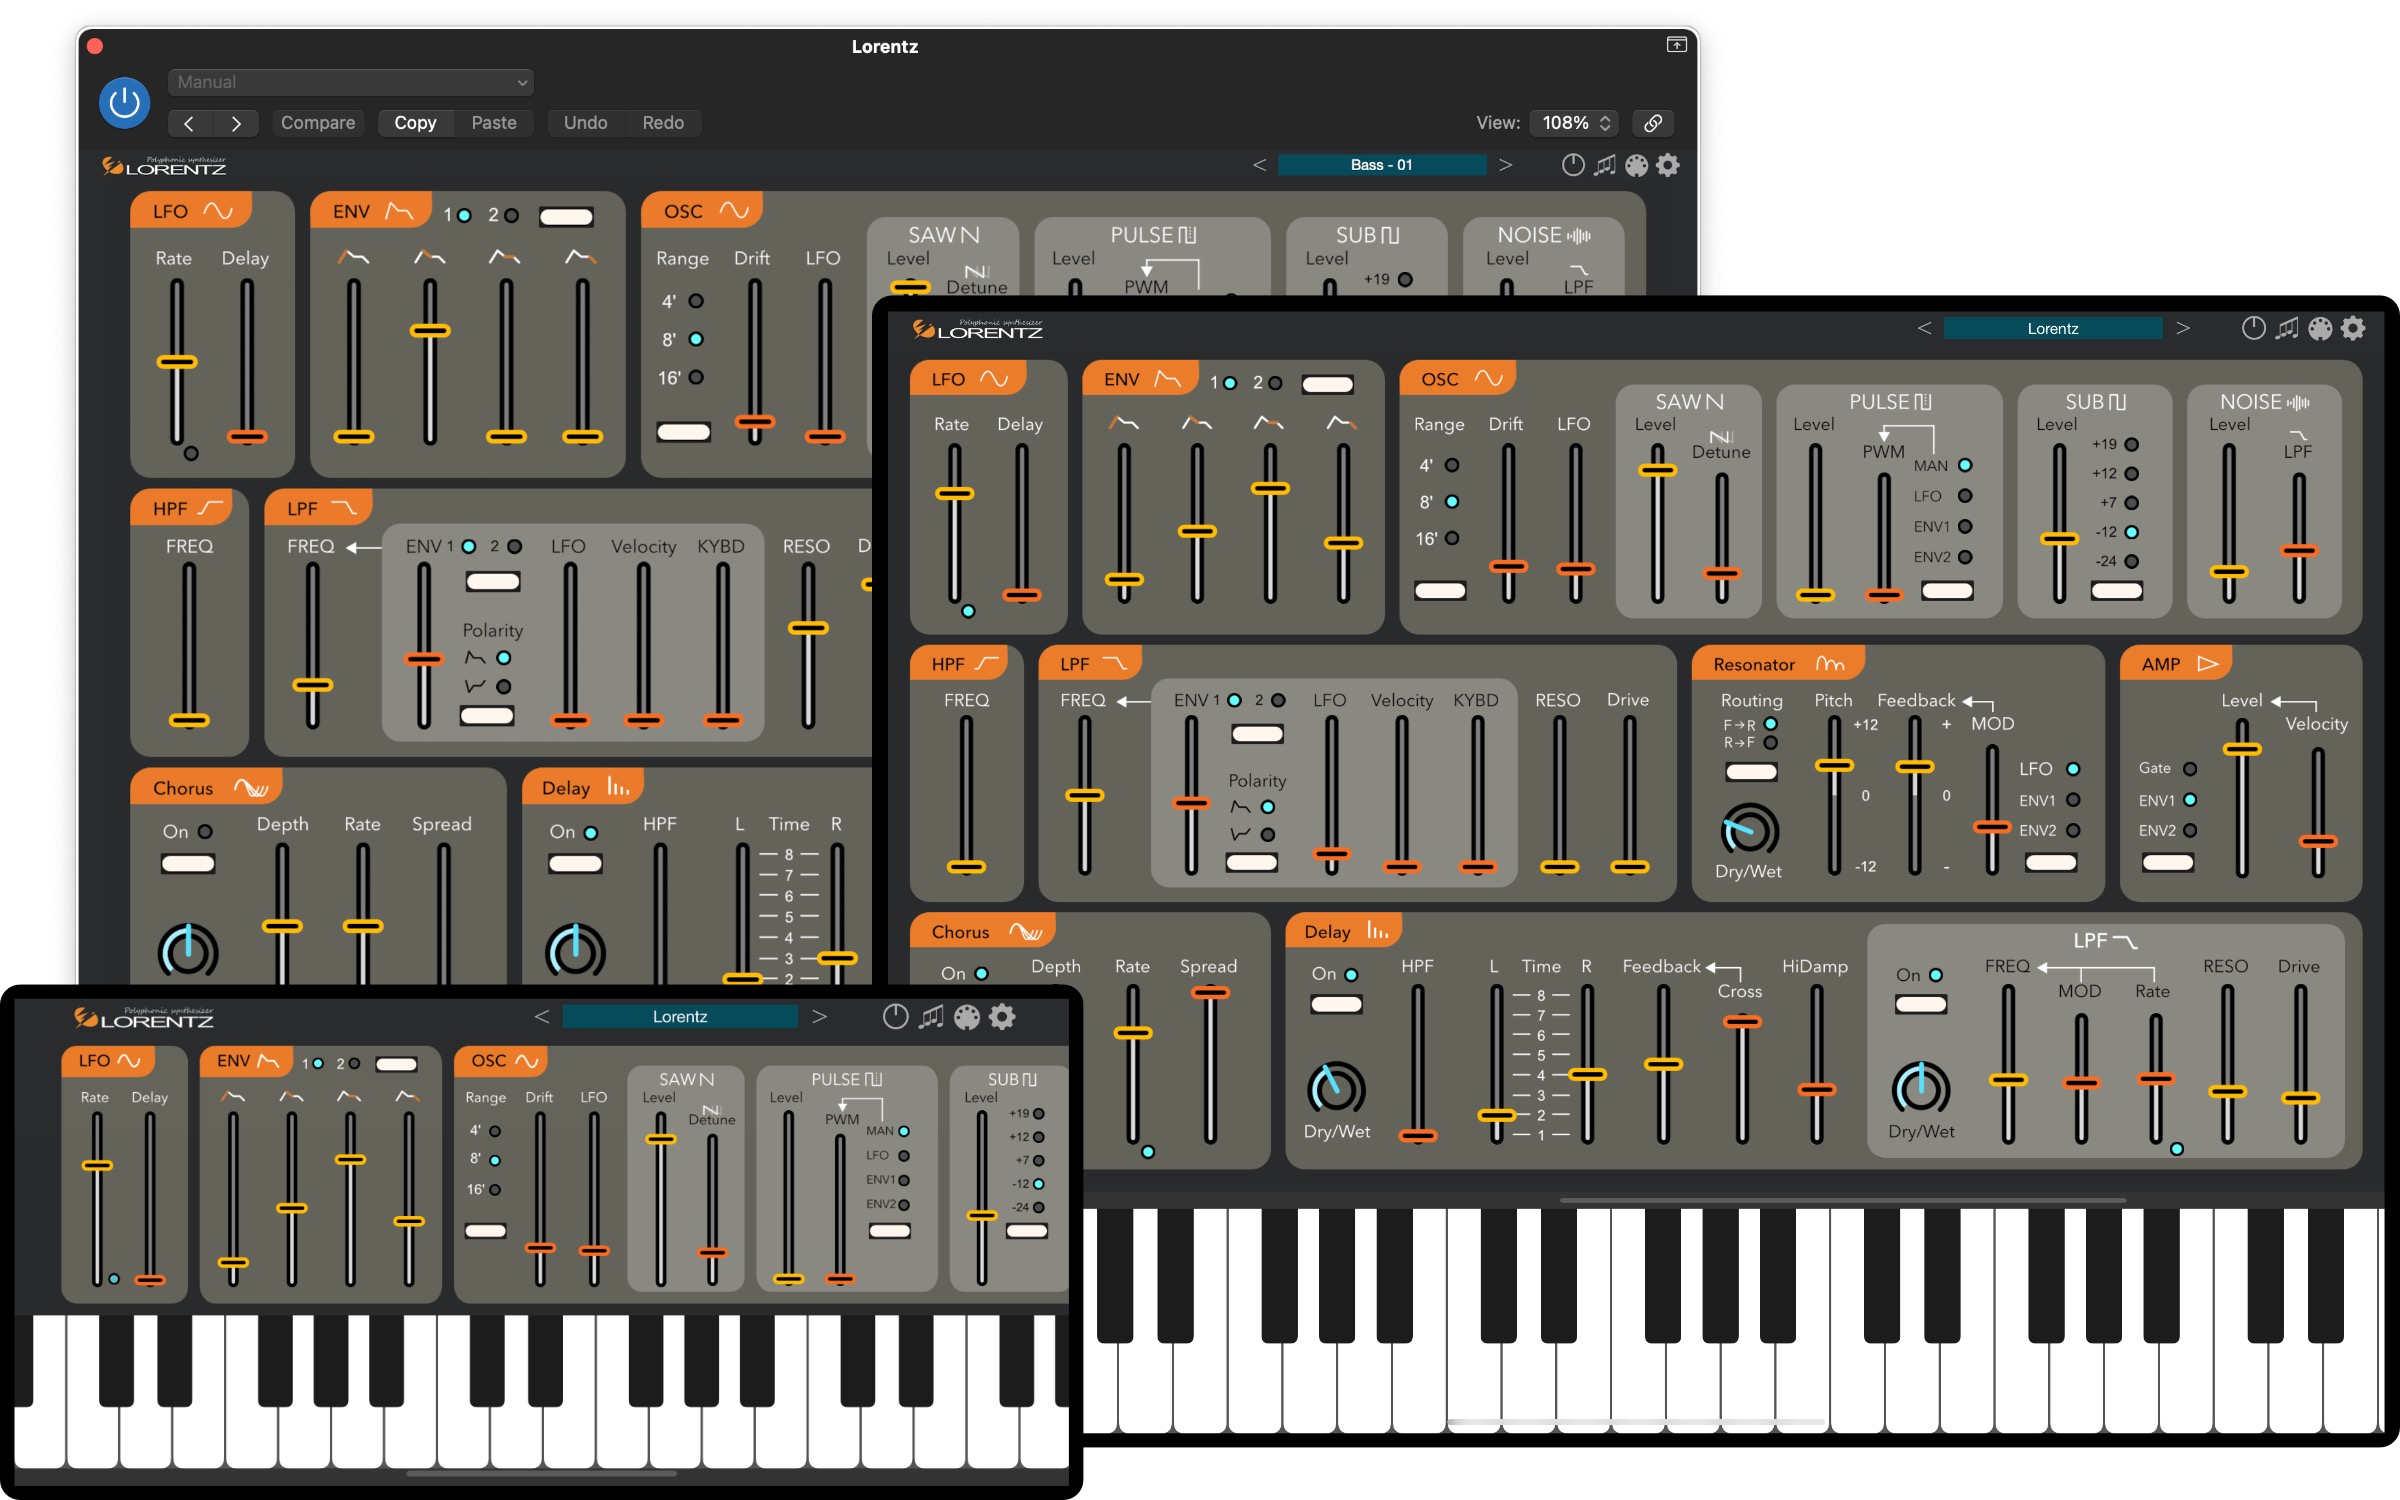Image resolution: width=2400 pixels, height=1500 pixels.
Task: Click the Copy button
Action: (415, 123)
